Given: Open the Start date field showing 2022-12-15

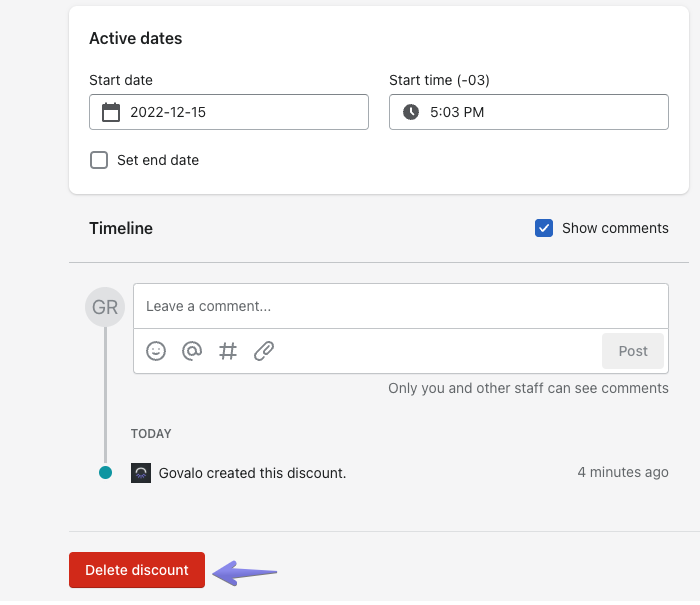Looking at the screenshot, I should (240, 112).
